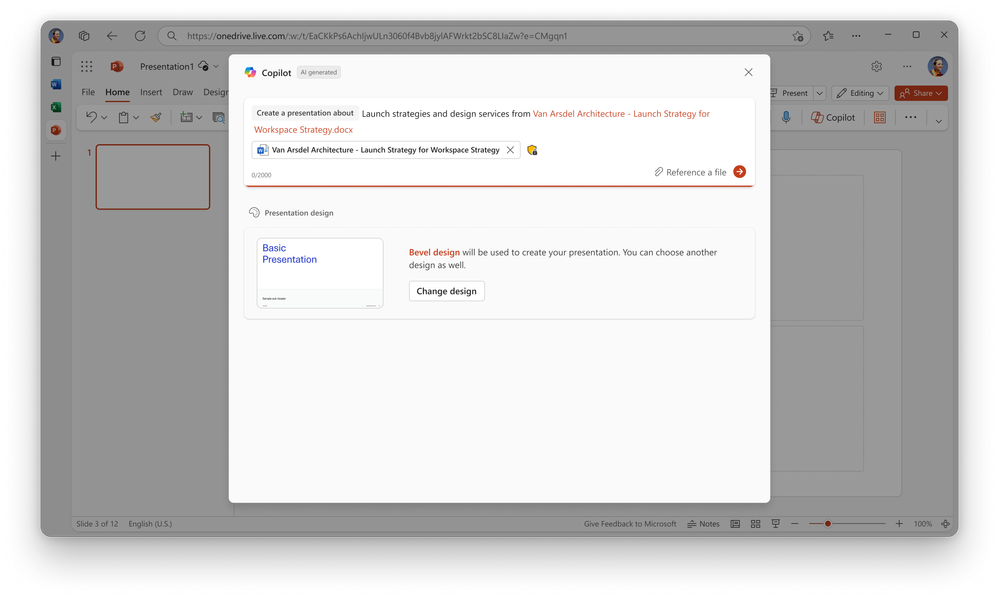
Task: Click the Presentation design section icon
Action: click(254, 213)
